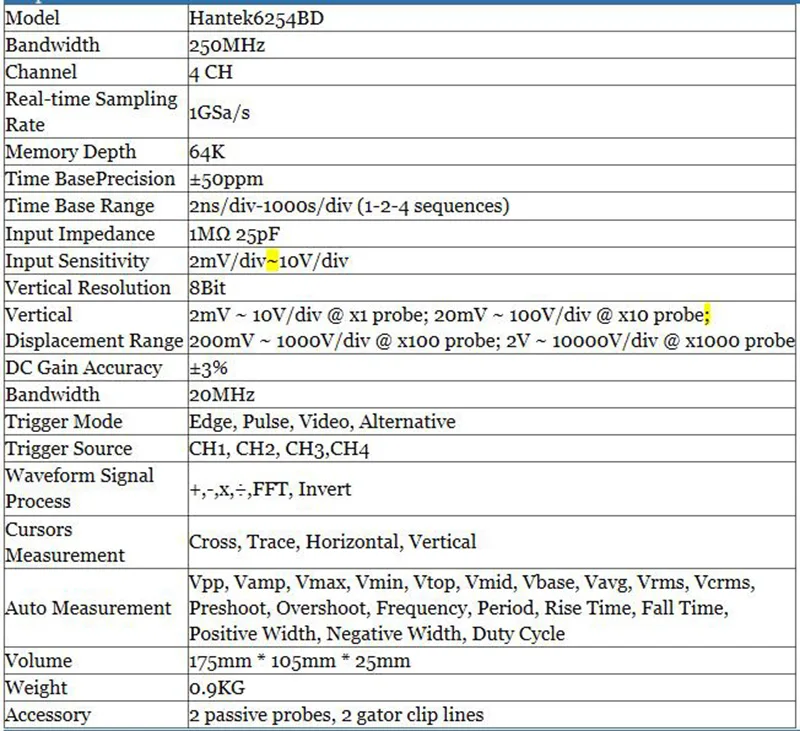Select the DC Gain Accuracy label
This screenshot has width=800, height=731.
point(84,368)
